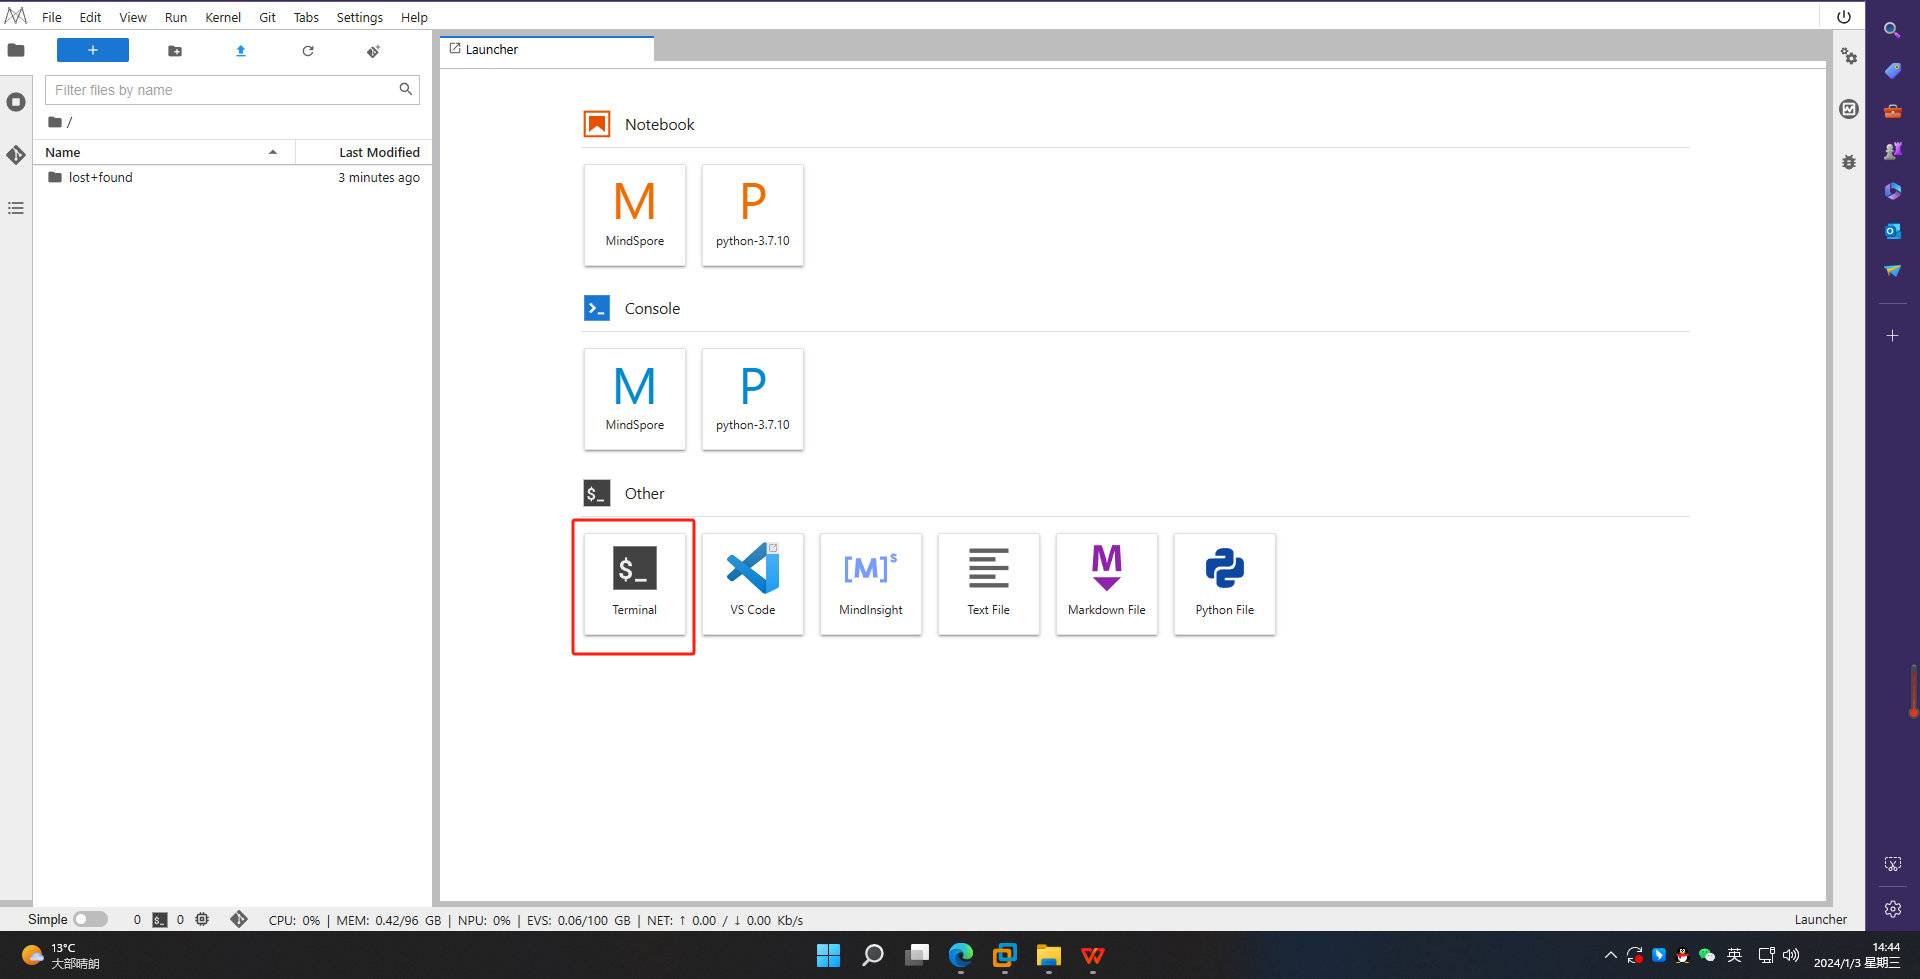Open Running Terminals and Kernels sidebar
1920x979 pixels.
(16, 102)
